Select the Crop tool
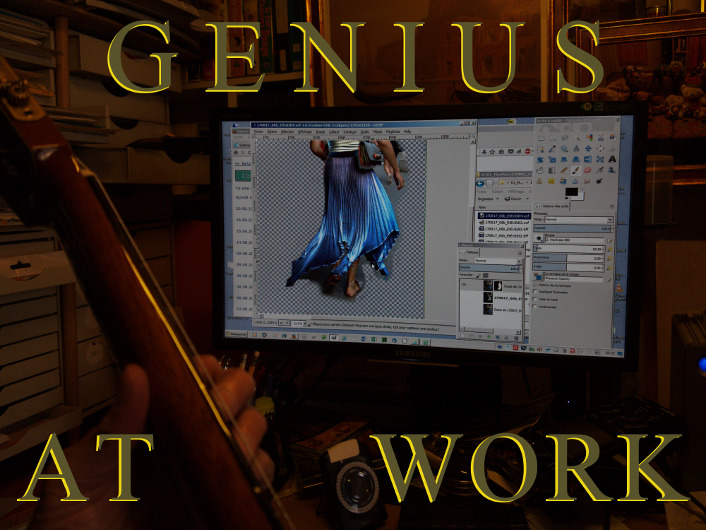The height and width of the screenshot is (530, 706). pyautogui.click(x=612, y=148)
